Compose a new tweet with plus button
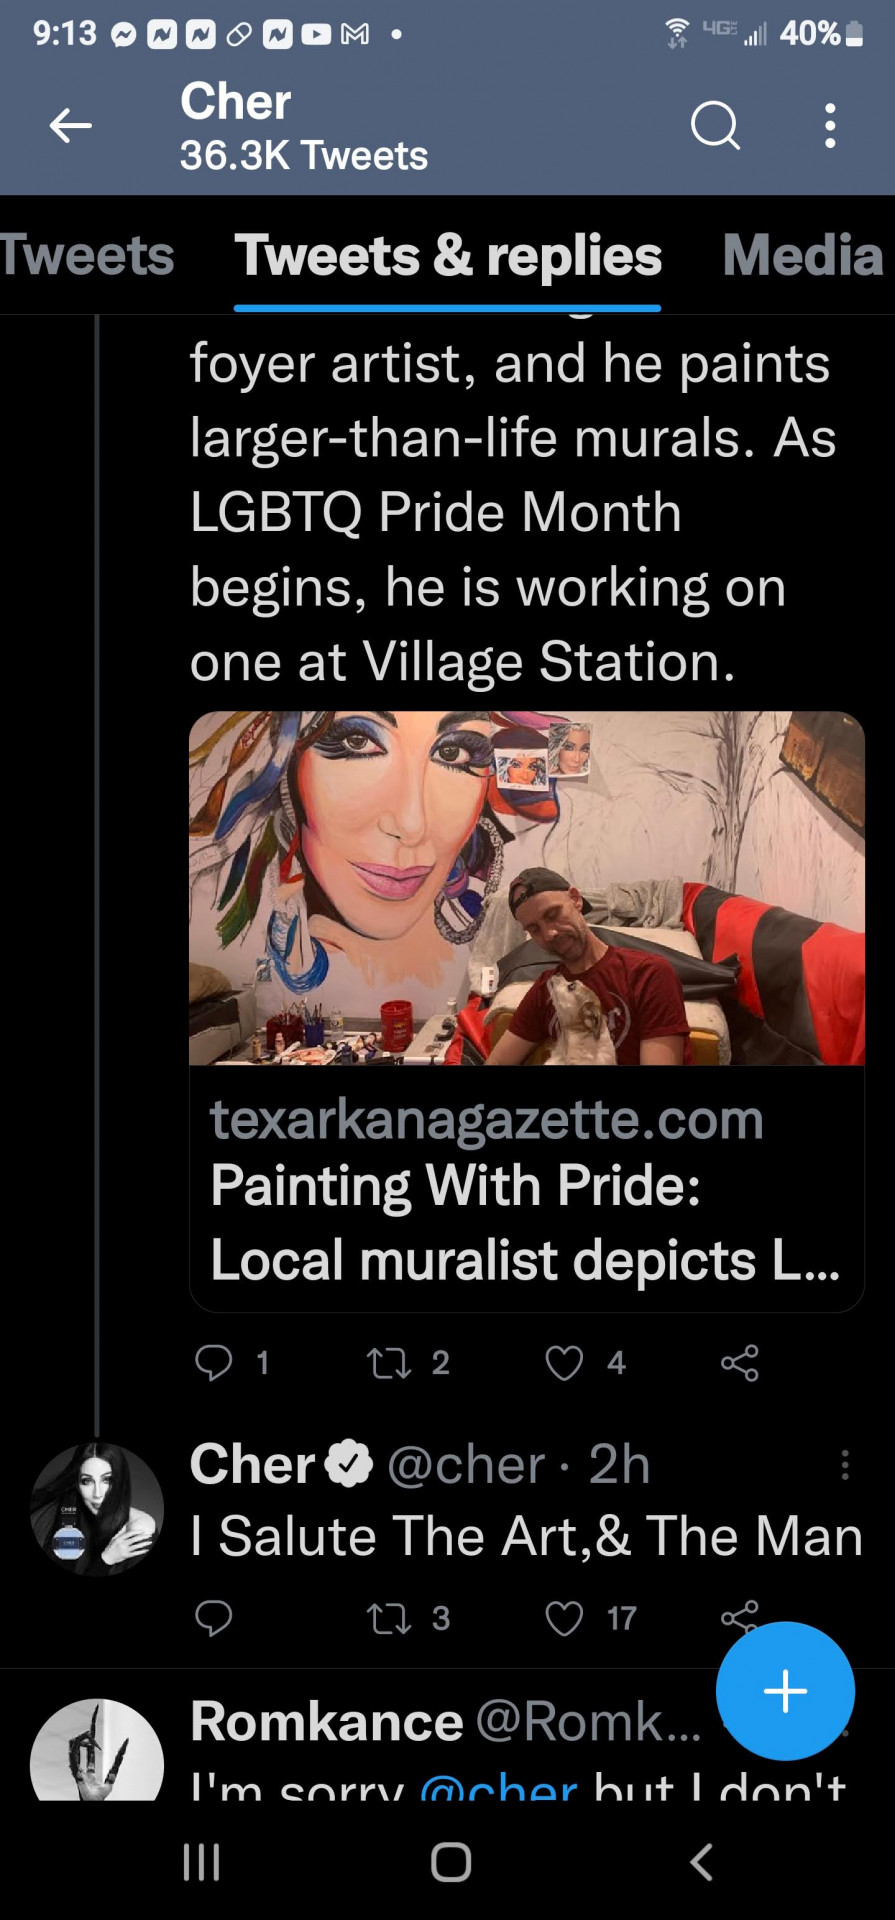 [785, 1691]
